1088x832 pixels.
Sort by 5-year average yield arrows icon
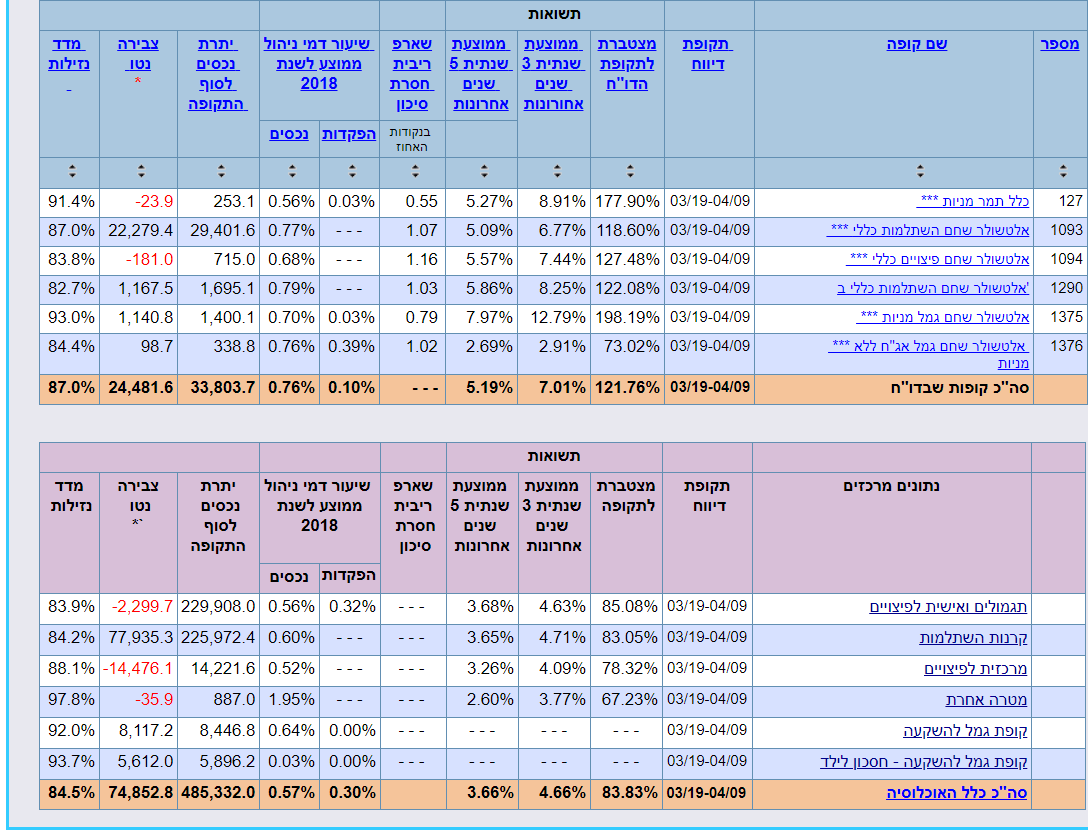484,171
